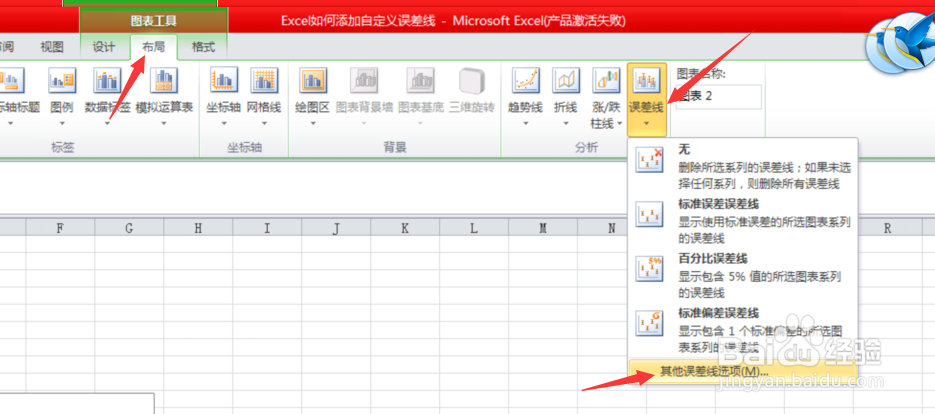Click the chart name field showing 图表 2
Image resolution: width=935 pixels, height=414 pixels.
[719, 97]
